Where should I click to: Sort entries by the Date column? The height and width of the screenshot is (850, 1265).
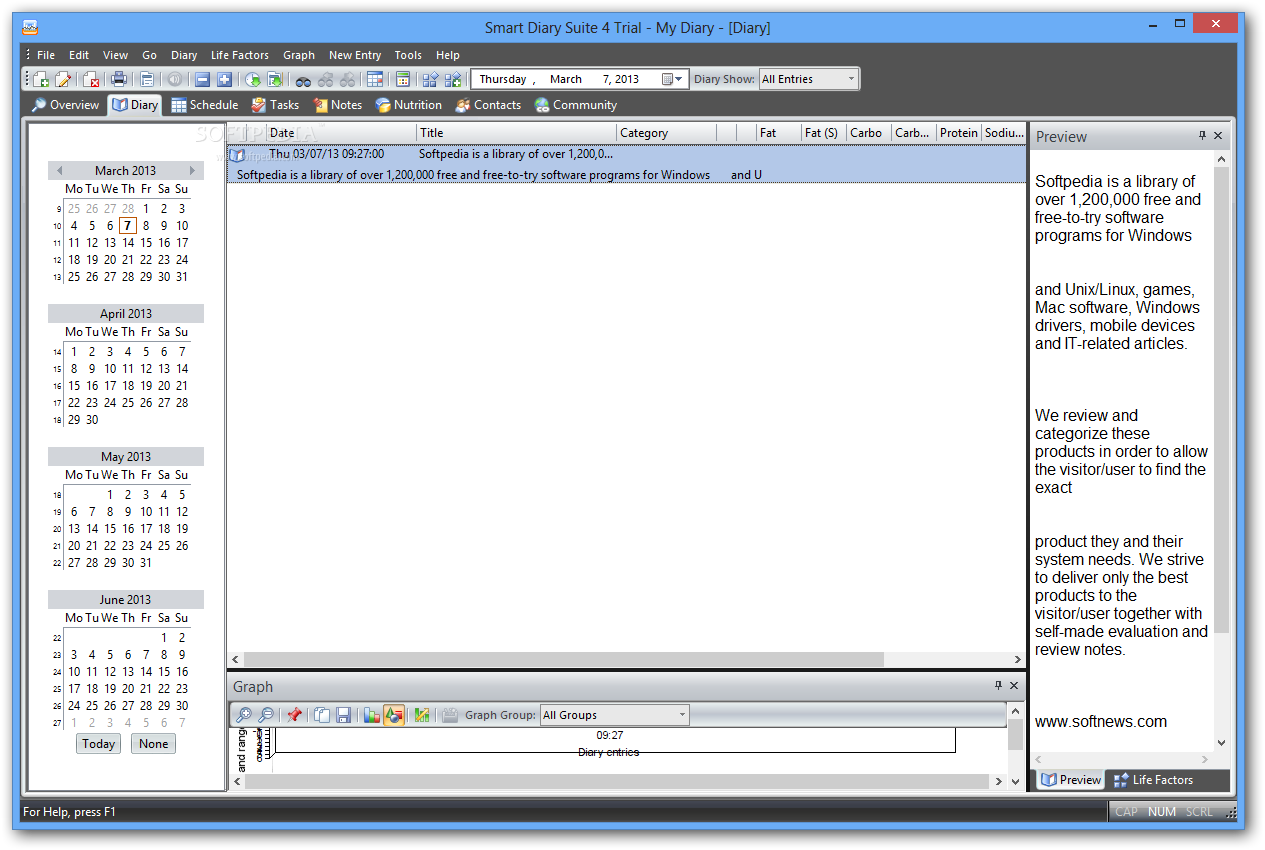[341, 132]
